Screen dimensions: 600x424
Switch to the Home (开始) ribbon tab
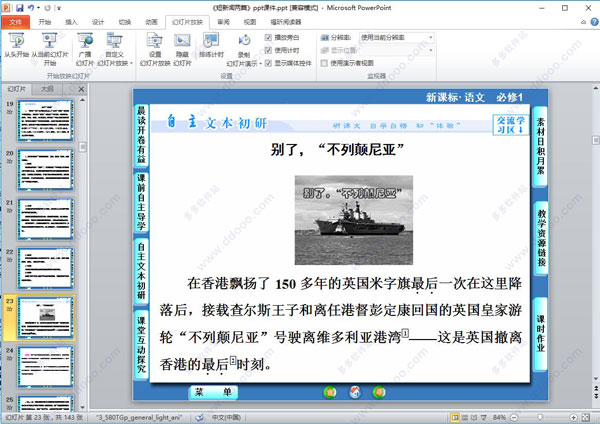coord(45,22)
